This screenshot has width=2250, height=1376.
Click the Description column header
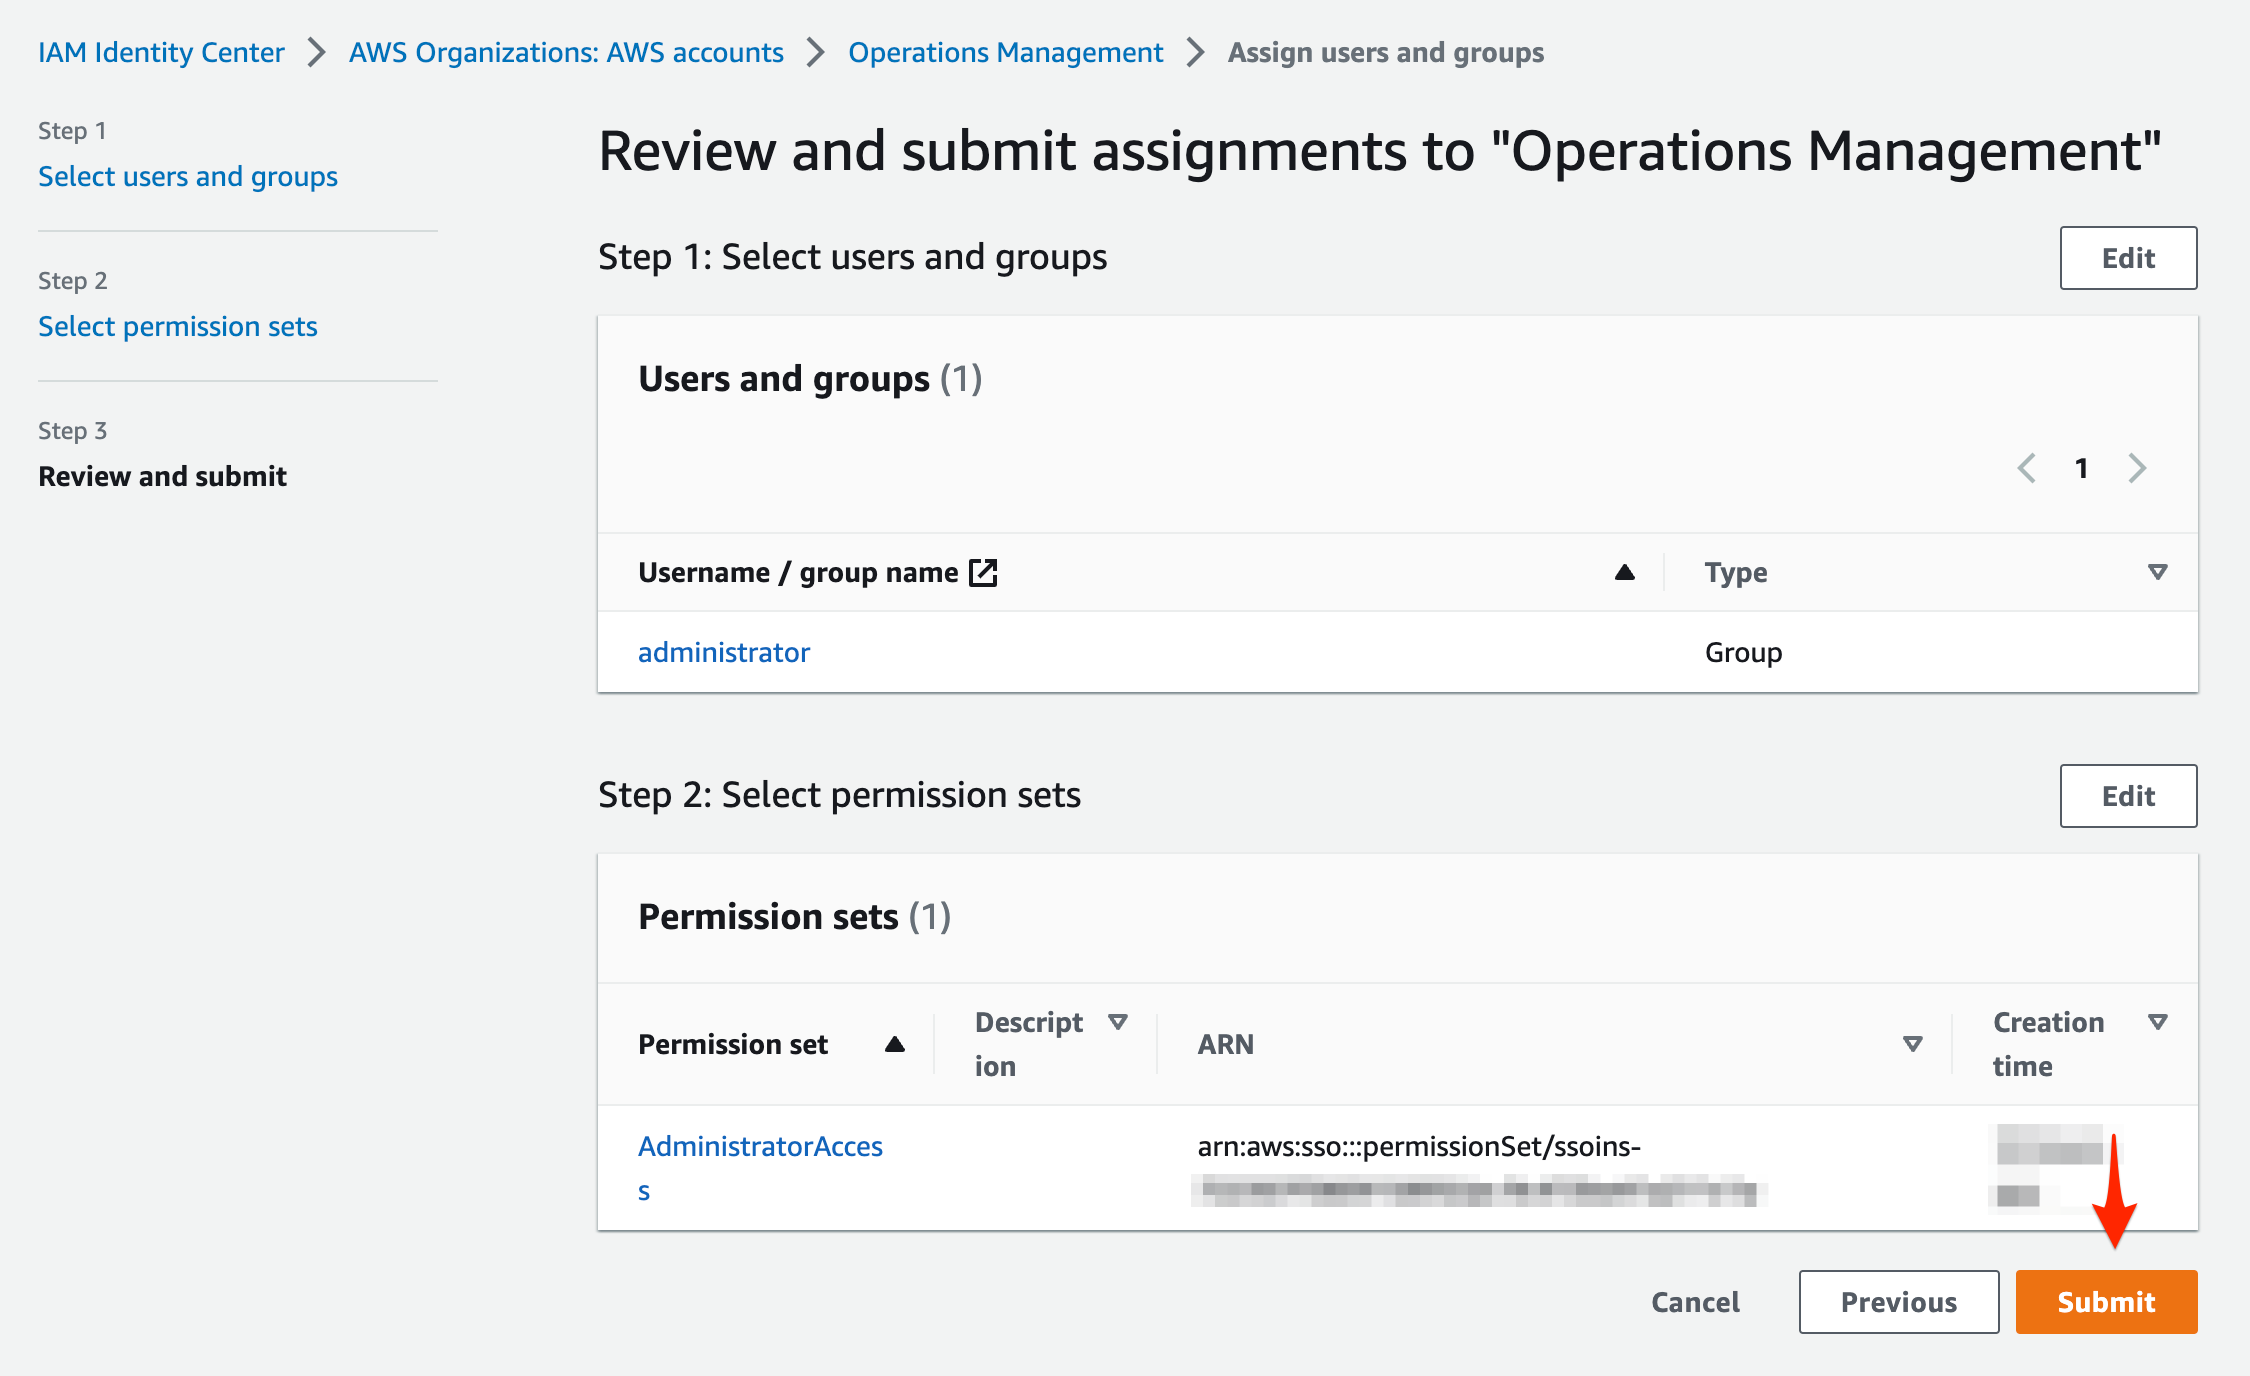pyautogui.click(x=1029, y=1044)
